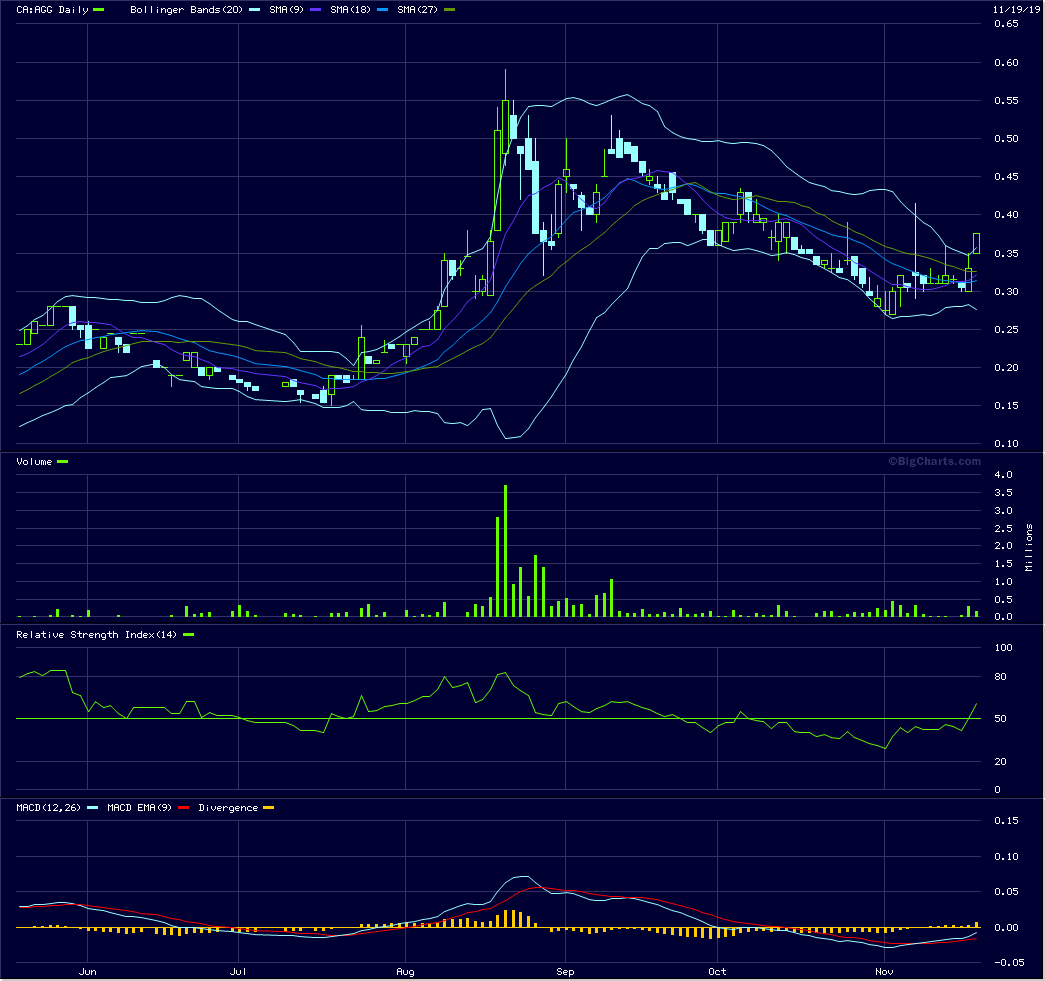This screenshot has height=981, width=1045.
Task: Click the CA:AGG Daily chart title
Action: click(51, 9)
